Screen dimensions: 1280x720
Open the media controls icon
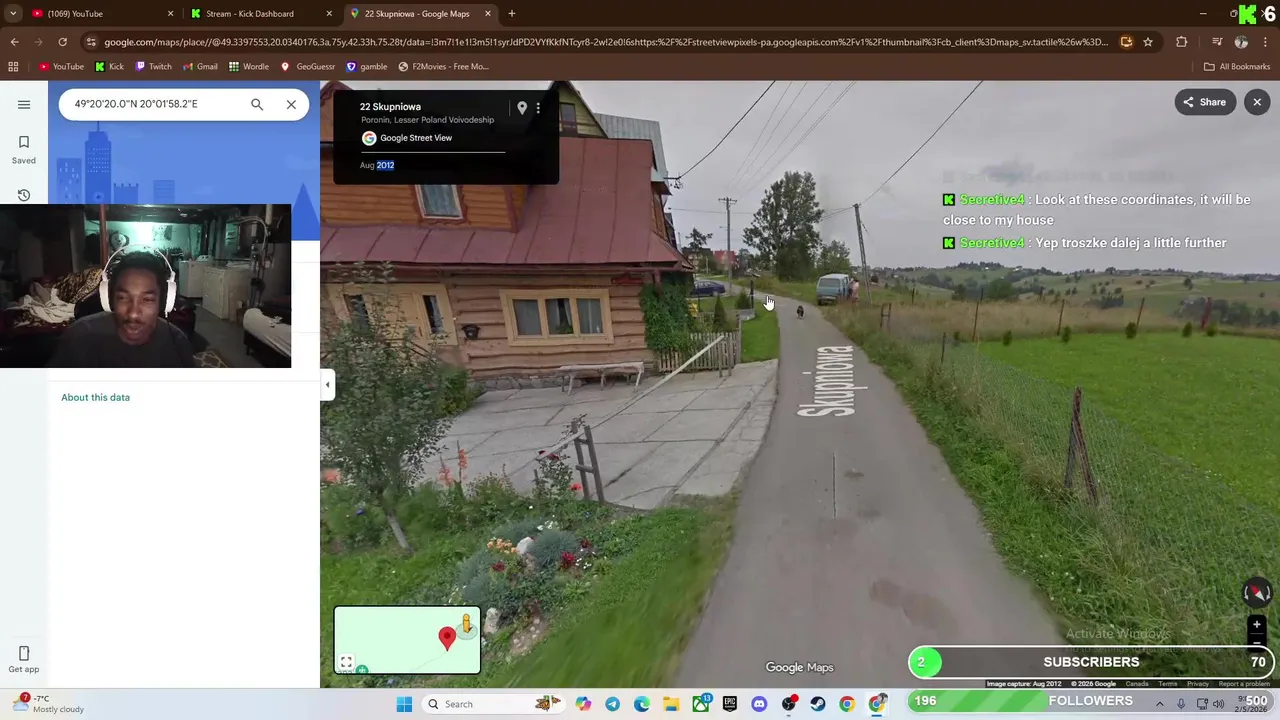[1217, 42]
